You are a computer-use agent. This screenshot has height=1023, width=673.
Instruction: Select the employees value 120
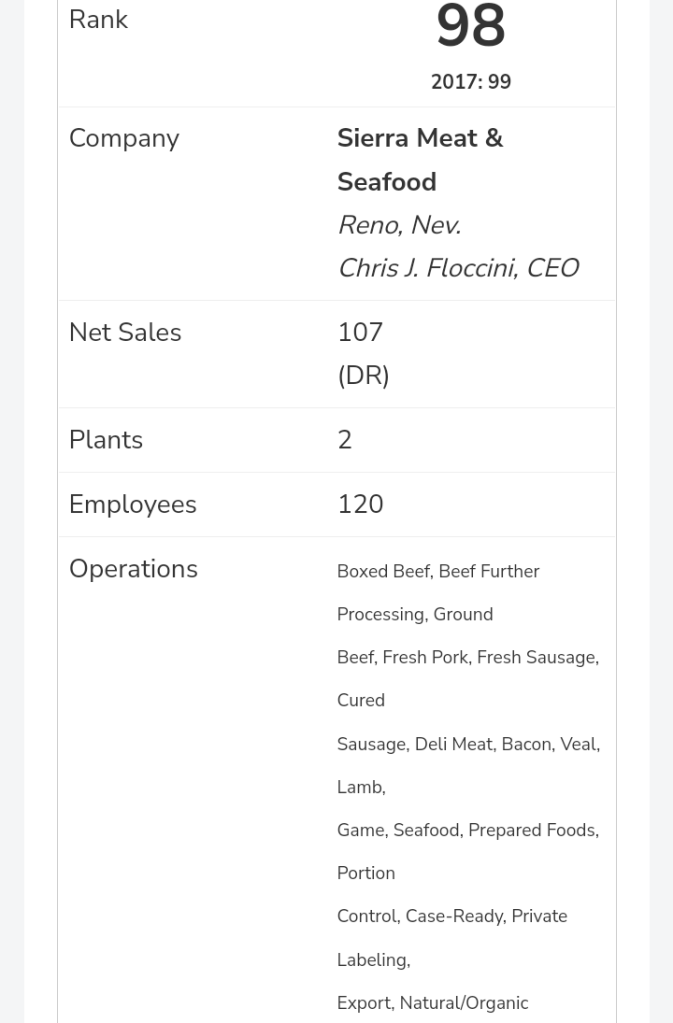[360, 504]
